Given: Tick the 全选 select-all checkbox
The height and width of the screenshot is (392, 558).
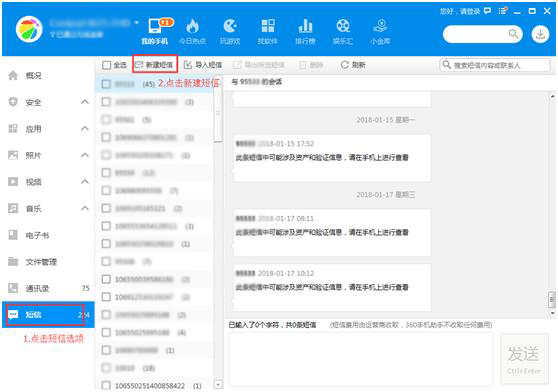Looking at the screenshot, I should [106, 65].
